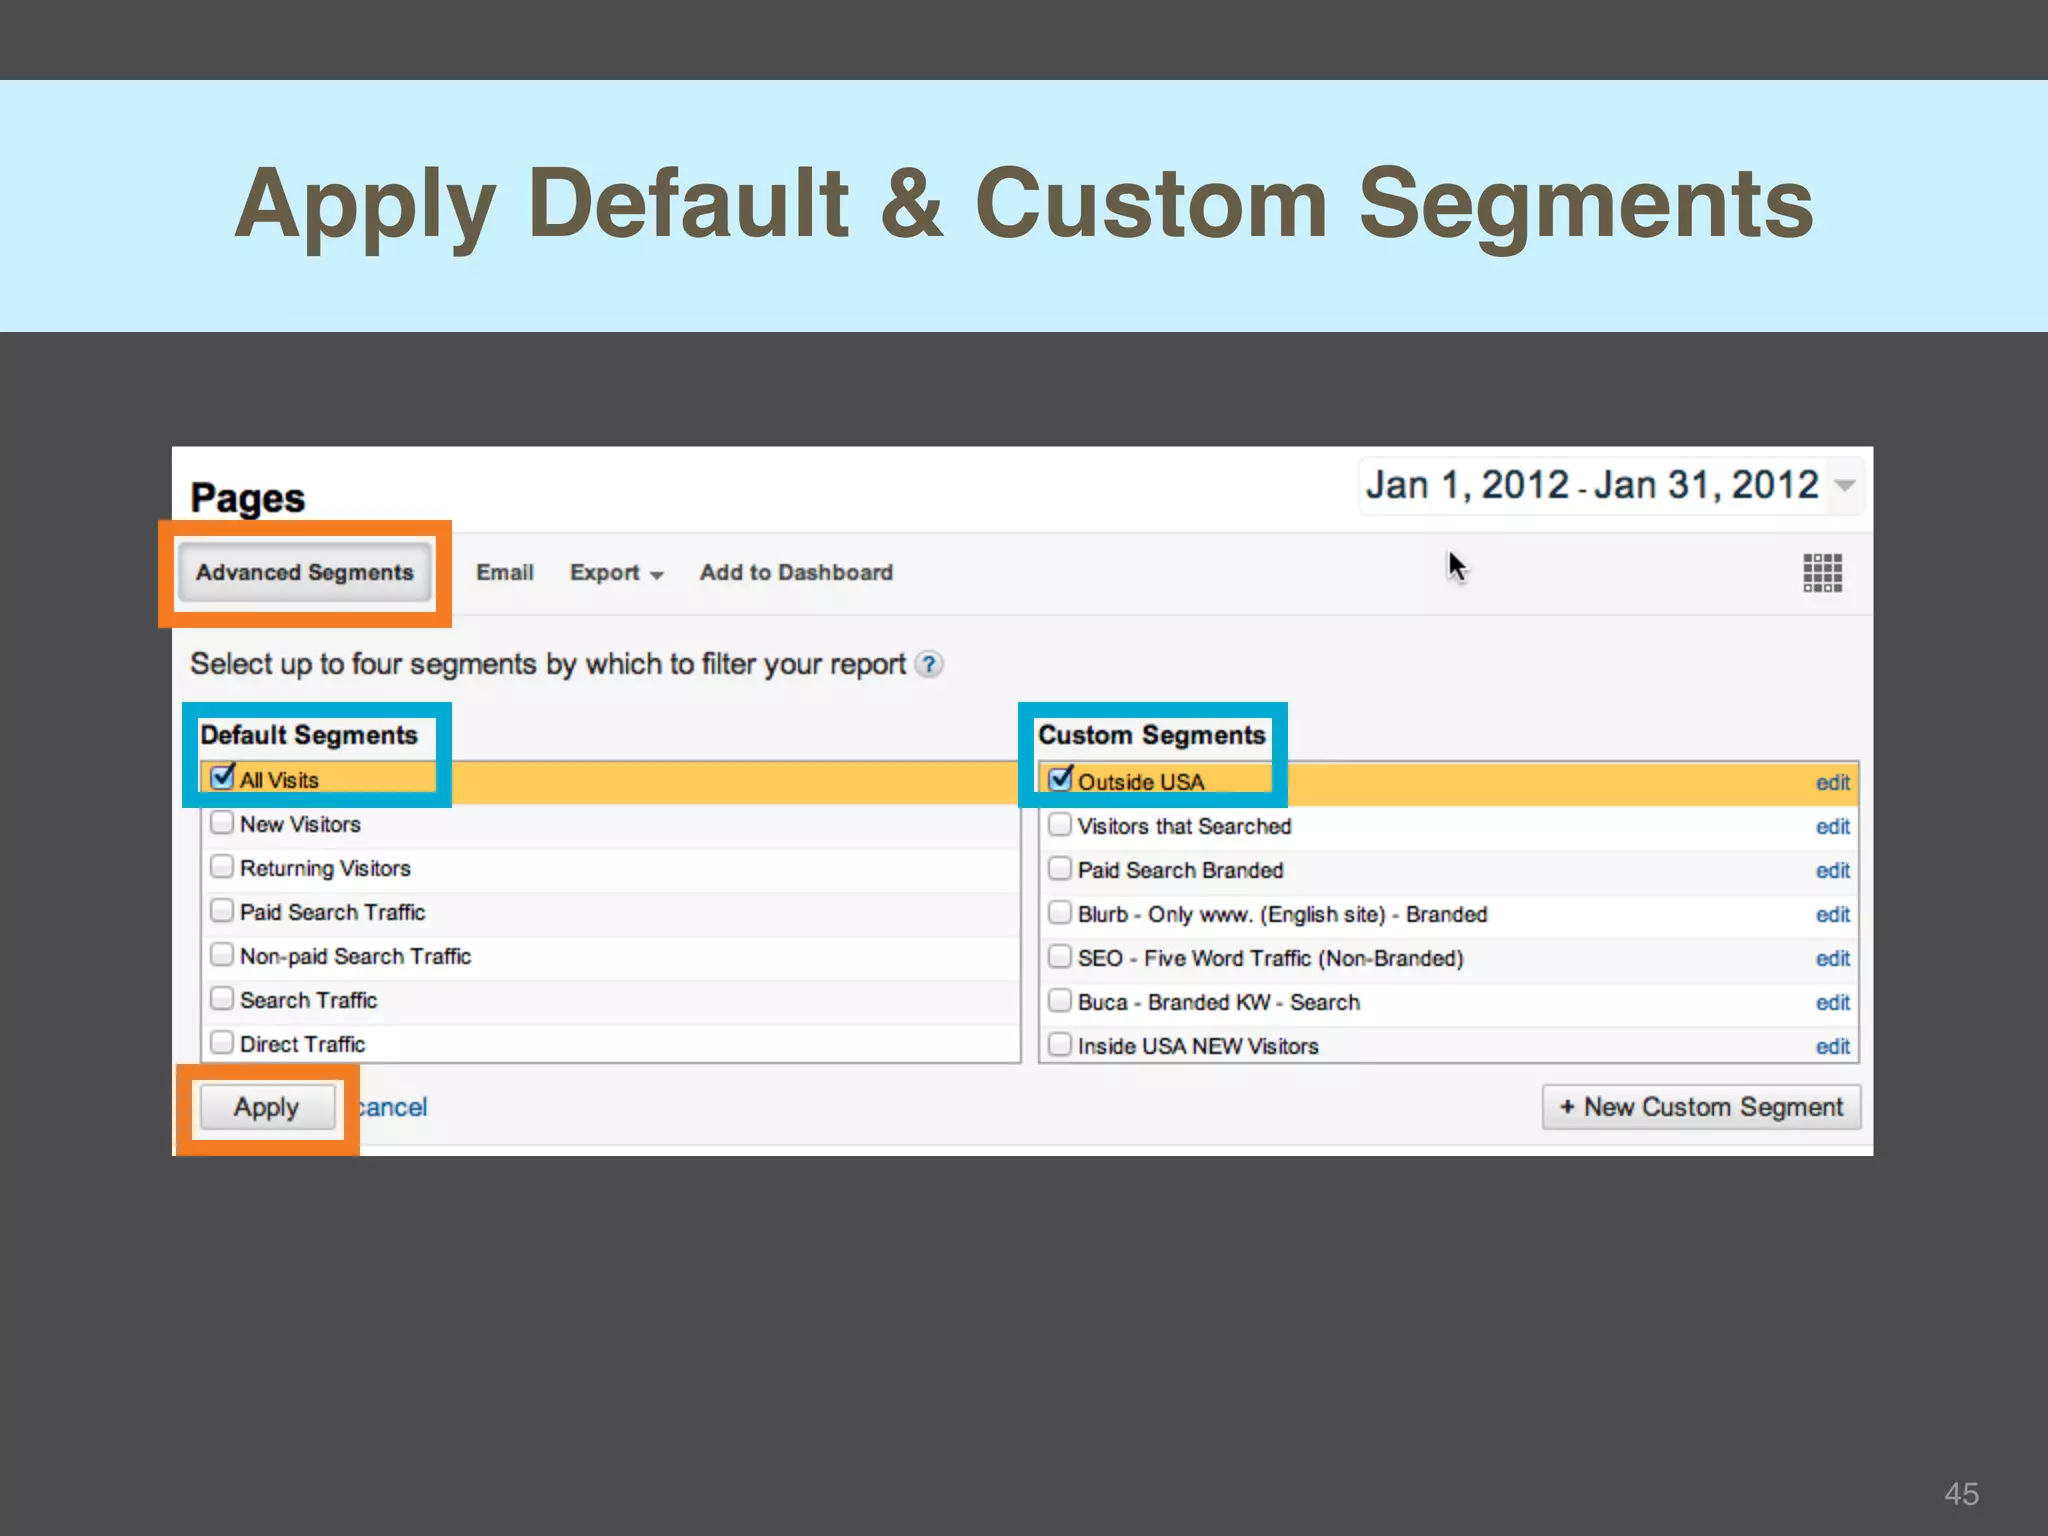The width and height of the screenshot is (2048, 1536).
Task: Click the New Custom Segment button
Action: pyautogui.click(x=1701, y=1108)
